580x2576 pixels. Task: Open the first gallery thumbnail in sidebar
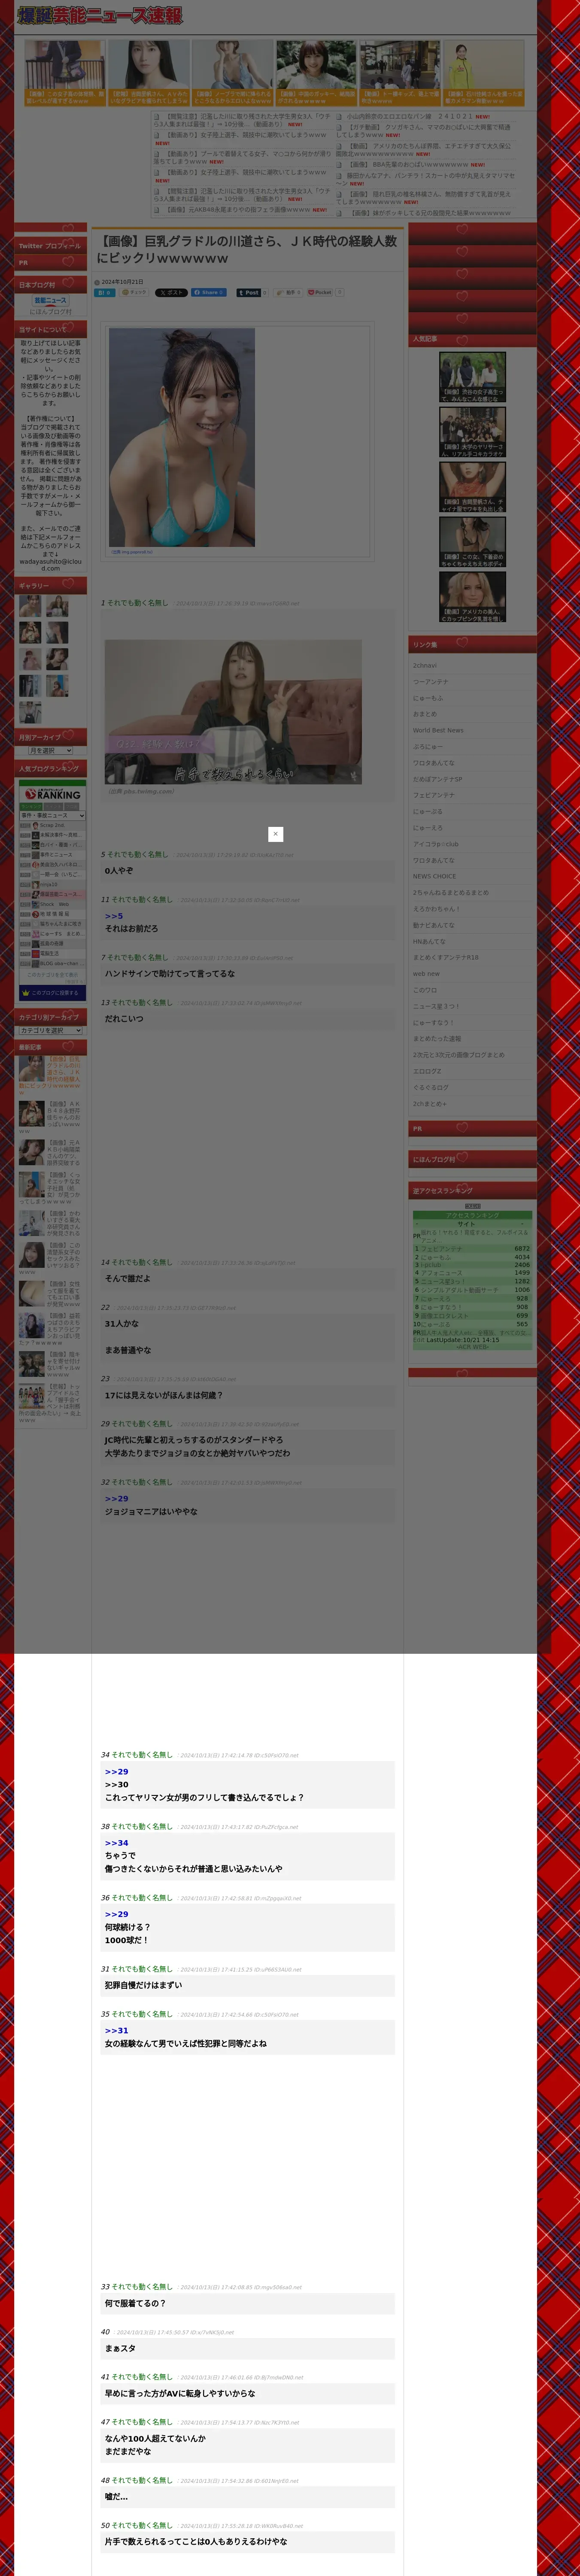(30, 605)
